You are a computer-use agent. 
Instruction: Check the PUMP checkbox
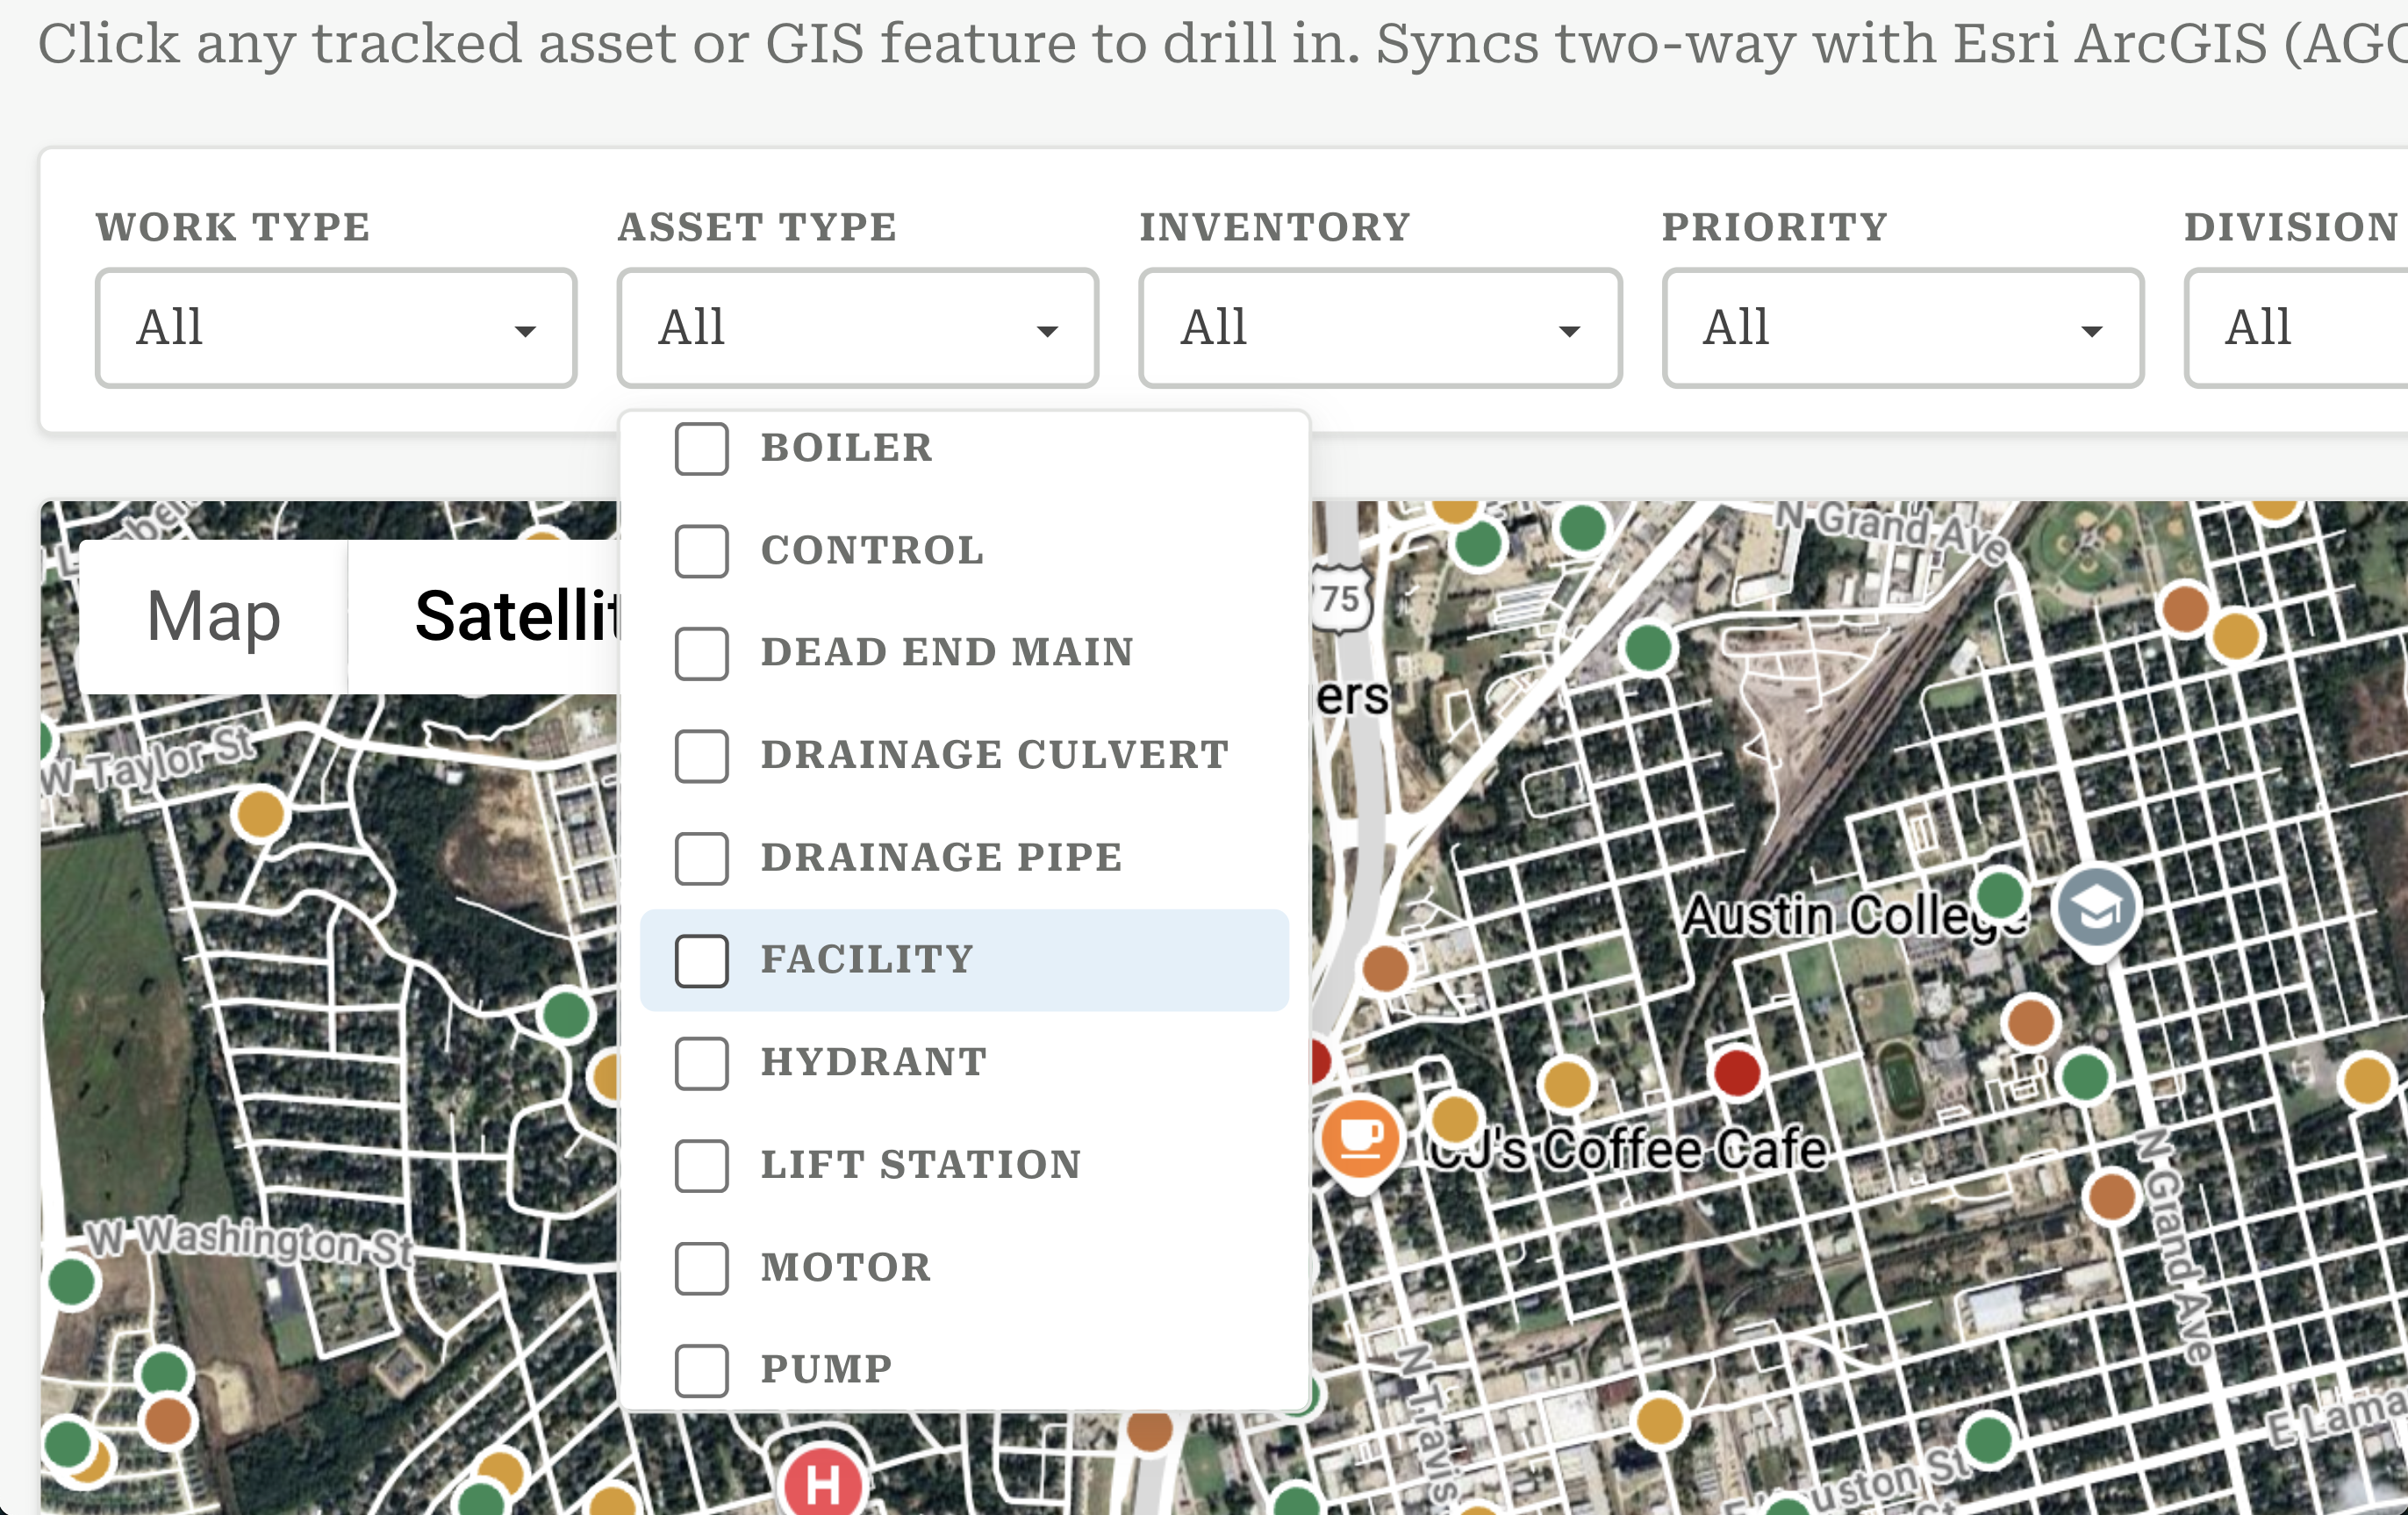701,1370
